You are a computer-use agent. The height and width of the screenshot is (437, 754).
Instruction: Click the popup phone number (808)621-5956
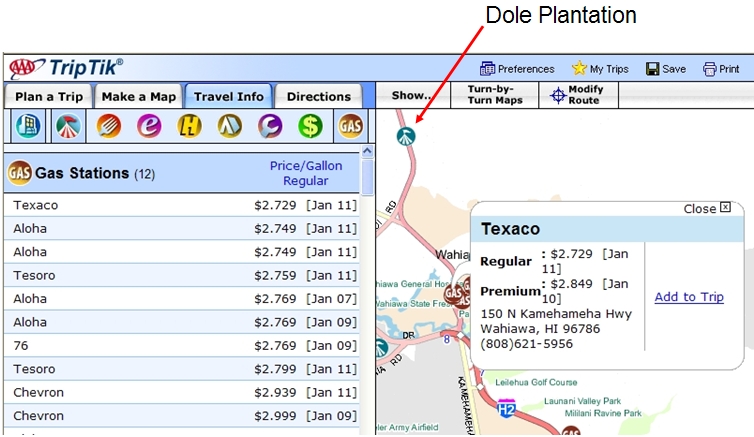[527, 344]
